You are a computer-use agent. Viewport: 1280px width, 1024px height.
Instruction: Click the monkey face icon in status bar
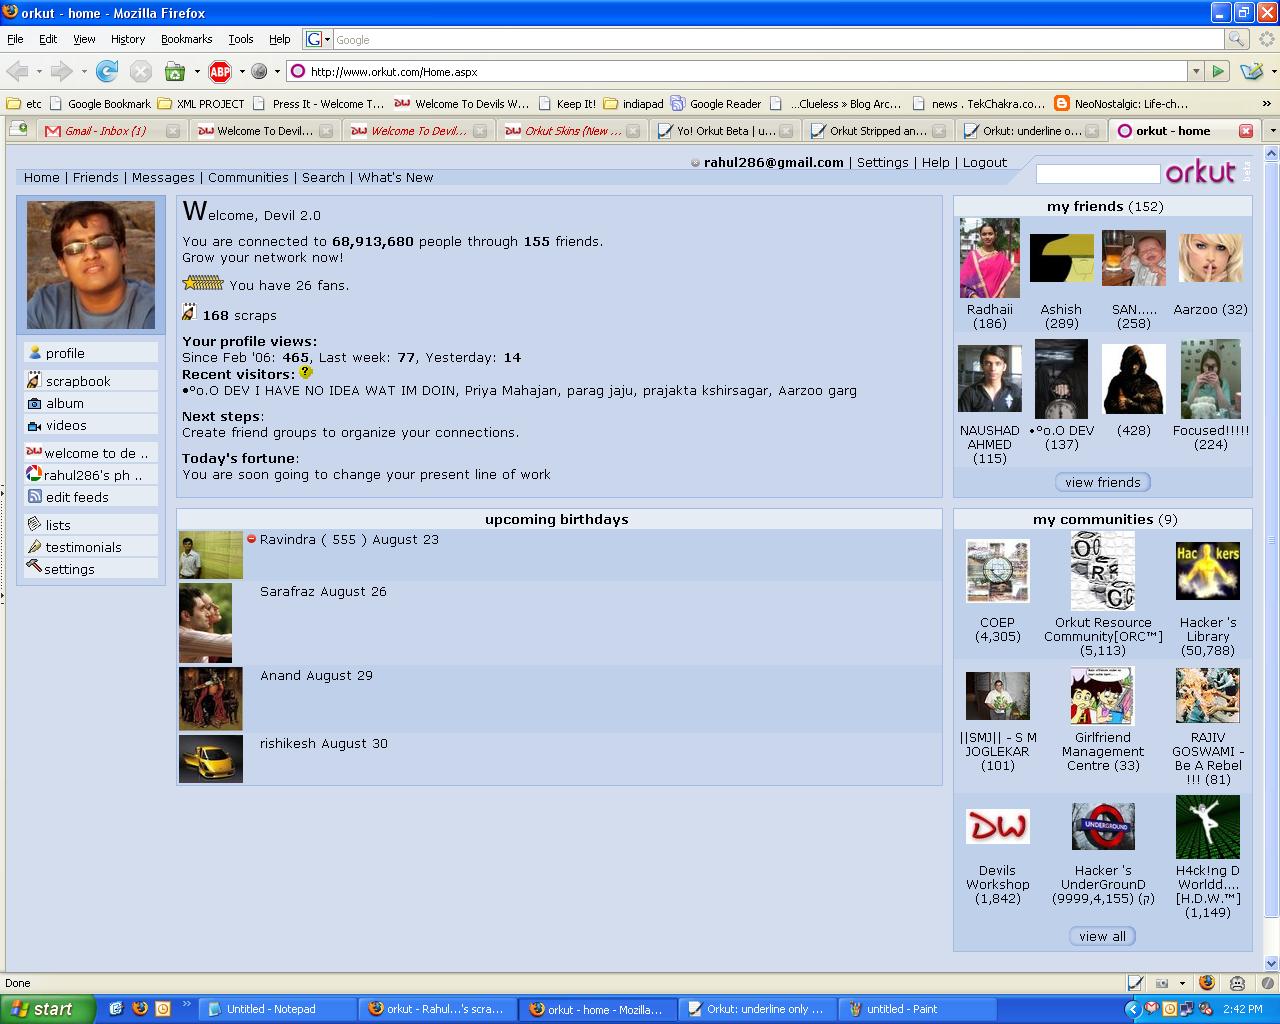pyautogui.click(x=1237, y=983)
